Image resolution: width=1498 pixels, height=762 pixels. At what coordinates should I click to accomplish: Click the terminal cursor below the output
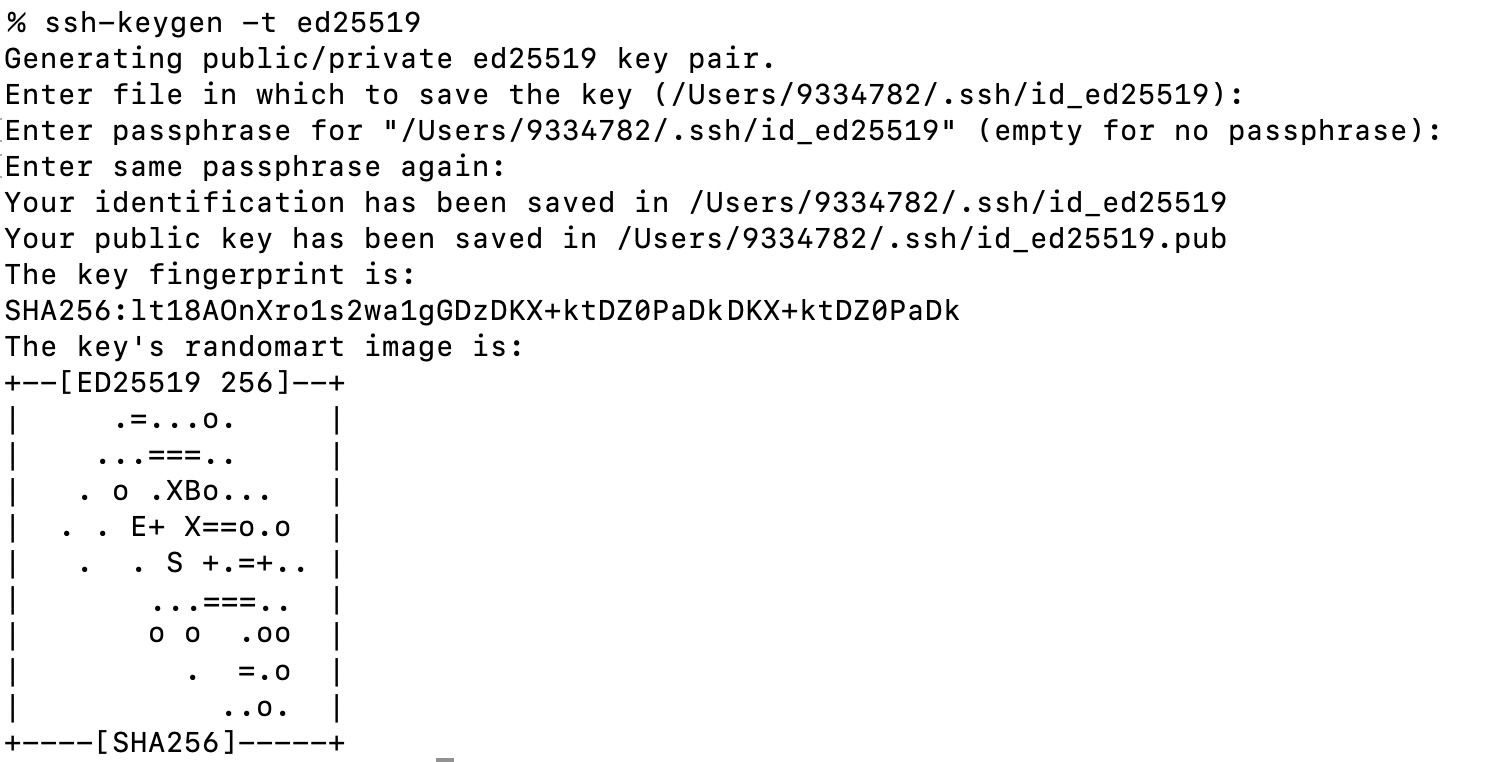click(445, 759)
